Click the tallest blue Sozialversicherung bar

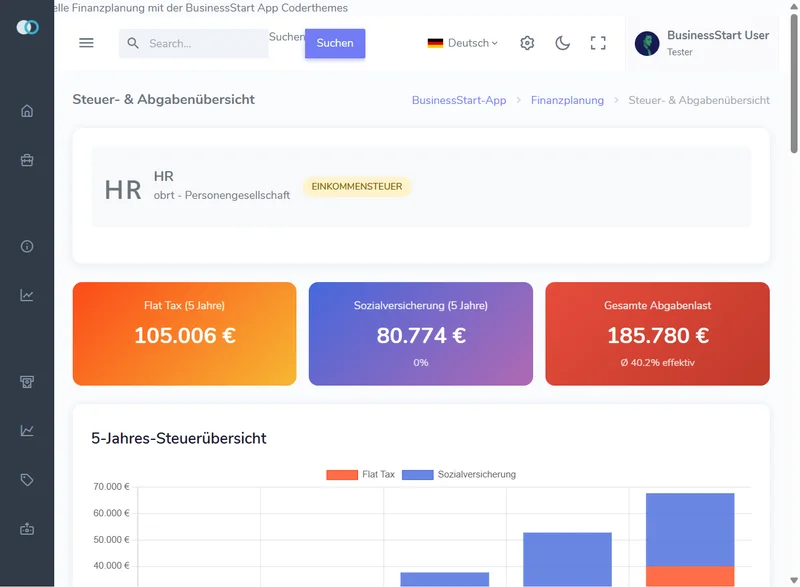690,529
